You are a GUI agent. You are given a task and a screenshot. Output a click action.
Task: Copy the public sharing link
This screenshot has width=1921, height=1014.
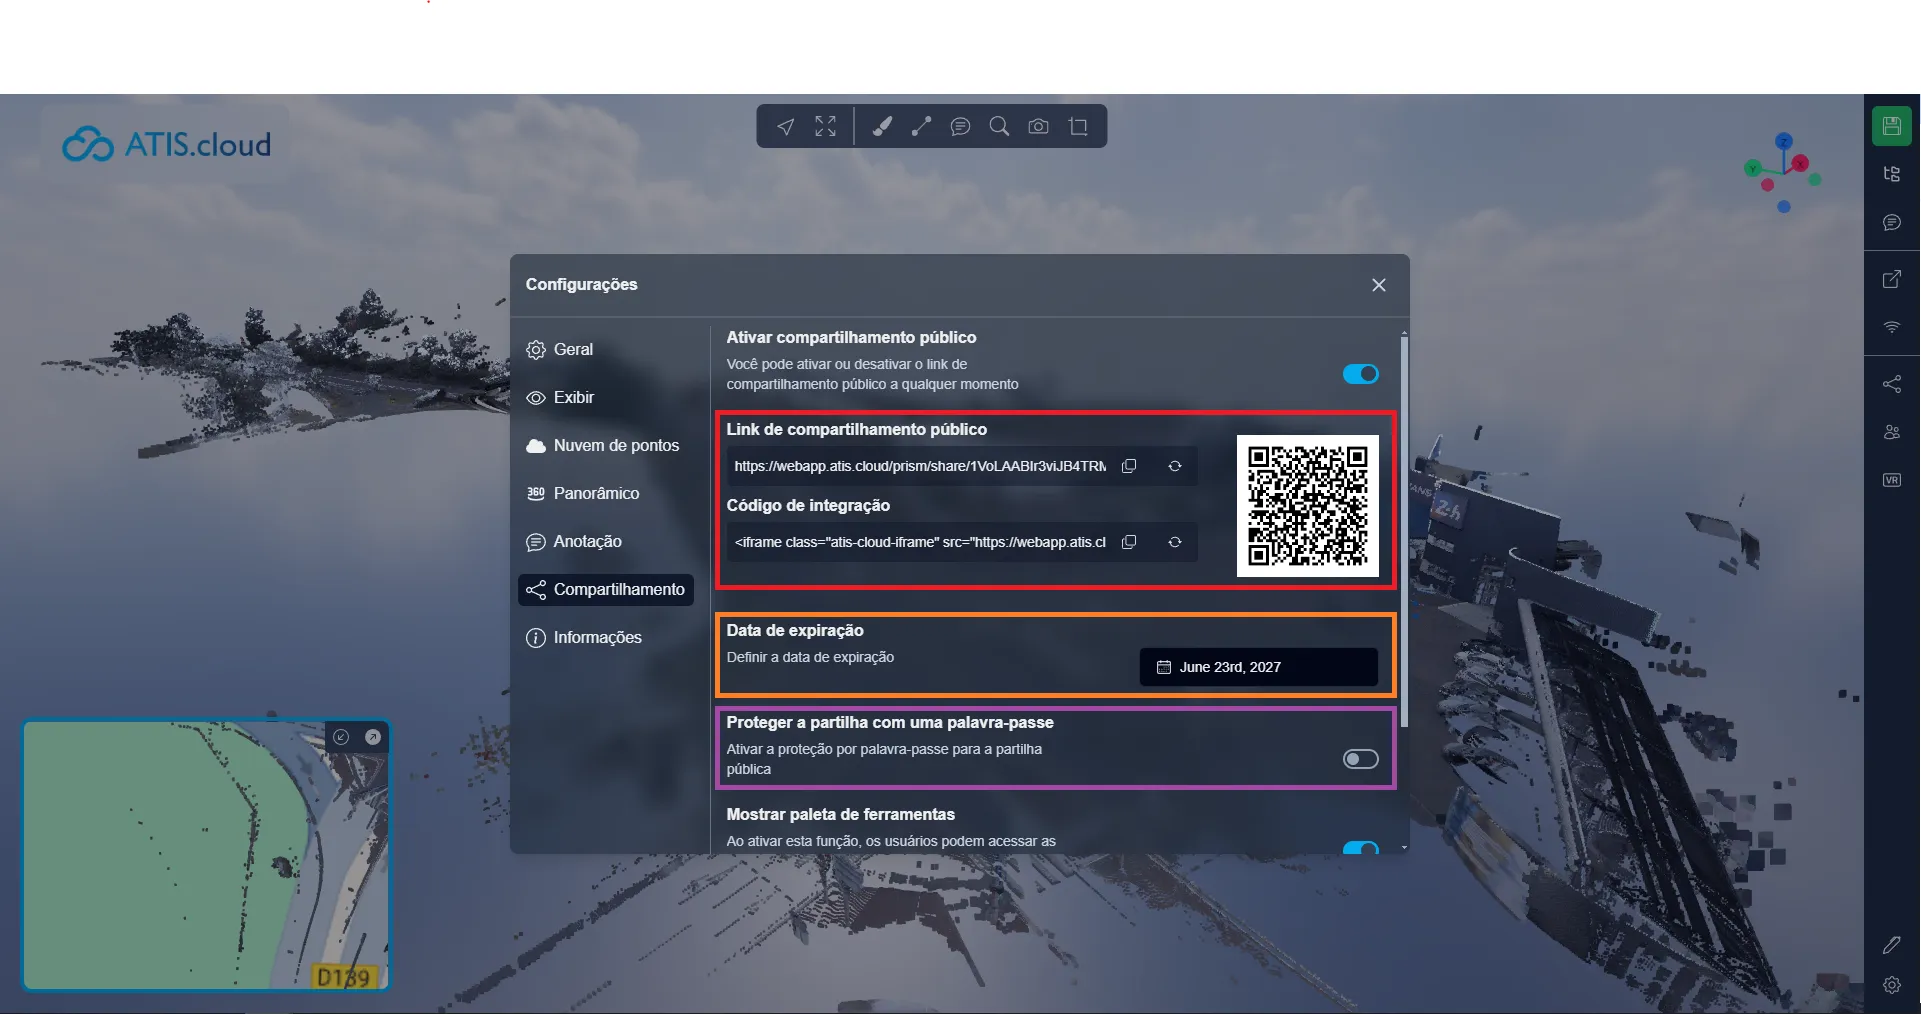pos(1129,466)
